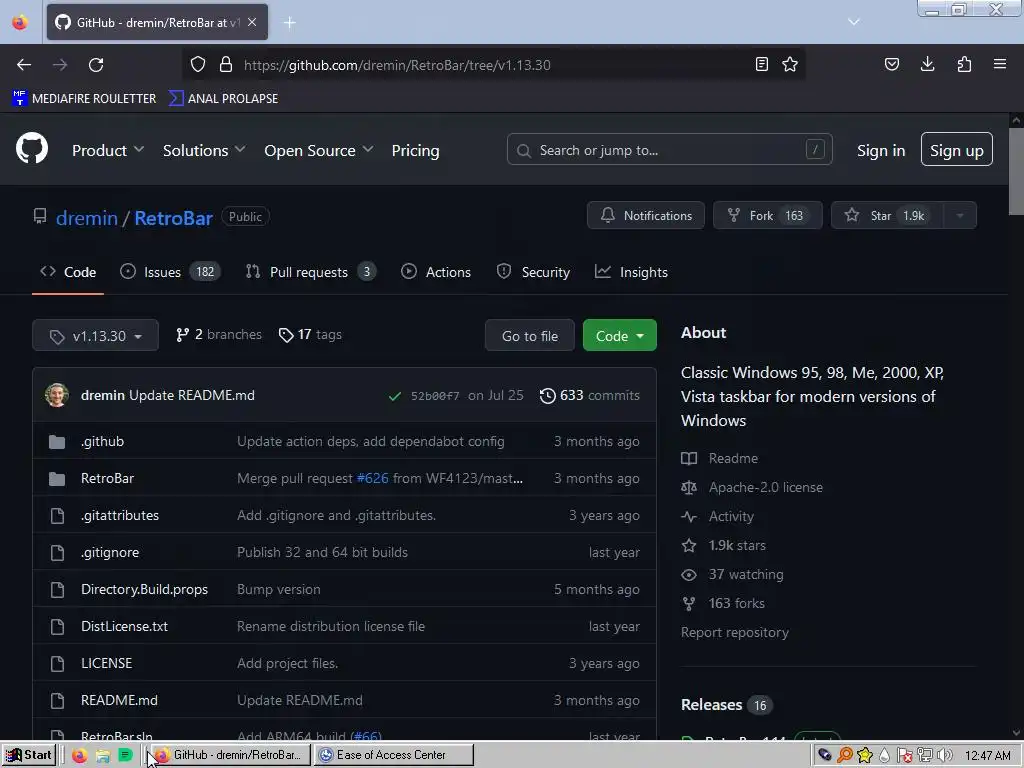This screenshot has height=768, width=1024.
Task: Open the green checkmark commit status
Action: pyautogui.click(x=394, y=396)
